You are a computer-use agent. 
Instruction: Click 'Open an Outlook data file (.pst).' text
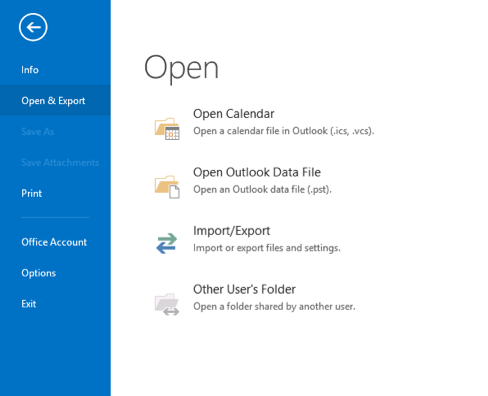[262, 189]
